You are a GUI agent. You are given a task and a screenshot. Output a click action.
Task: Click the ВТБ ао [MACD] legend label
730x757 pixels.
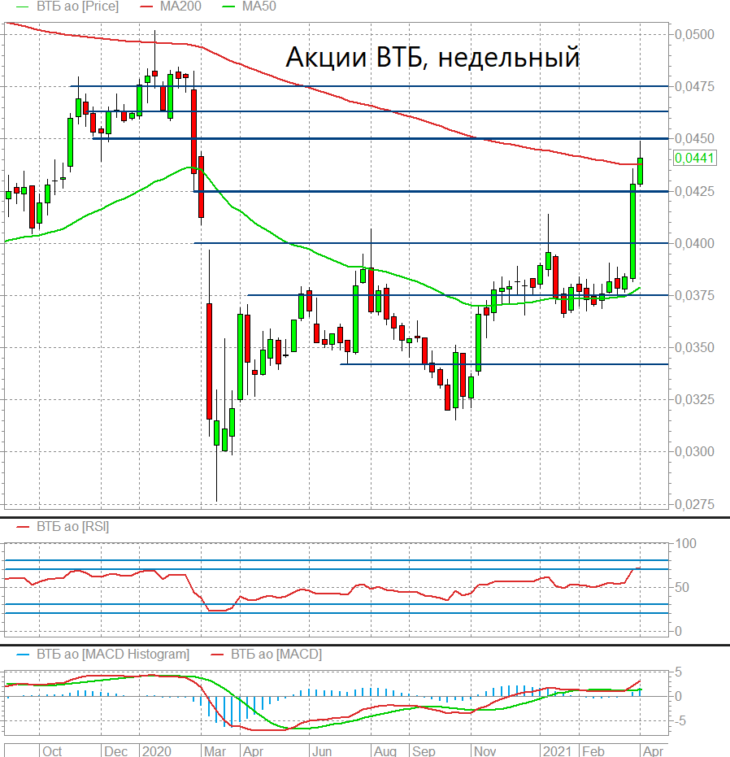click(x=276, y=654)
